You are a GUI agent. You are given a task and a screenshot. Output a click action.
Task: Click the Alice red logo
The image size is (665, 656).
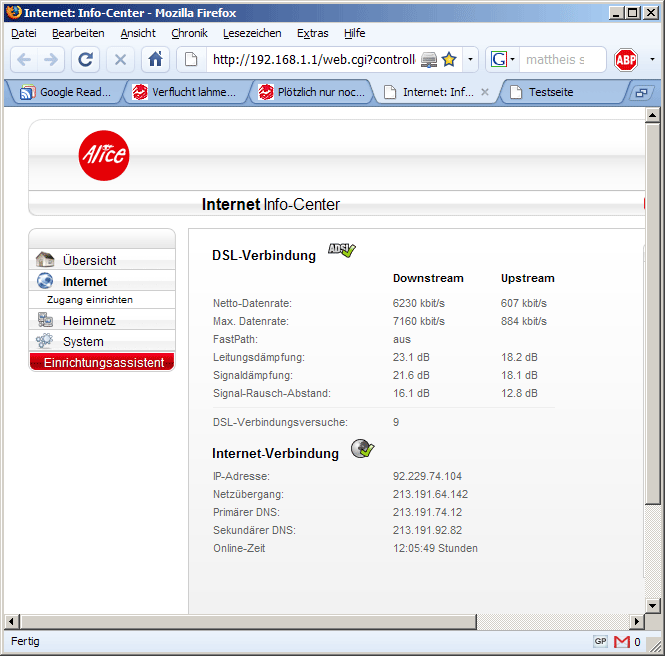[104, 156]
